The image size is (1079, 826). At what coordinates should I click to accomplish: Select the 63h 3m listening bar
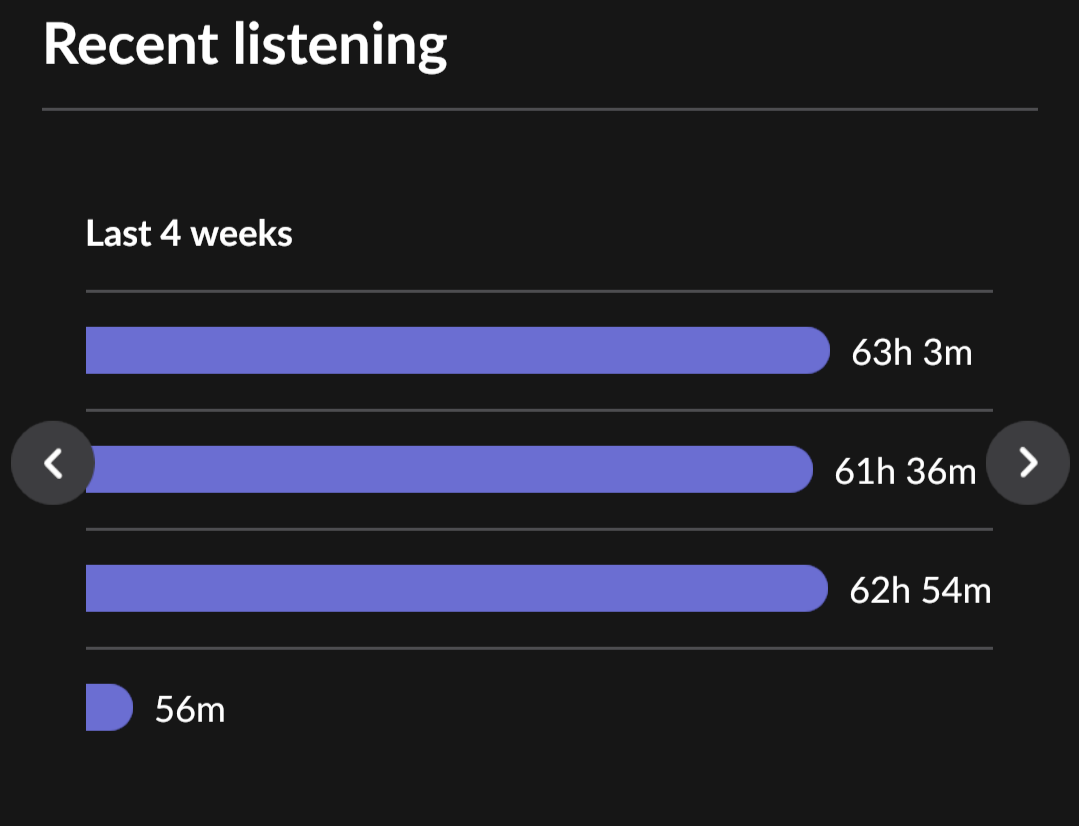pyautogui.click(x=458, y=350)
